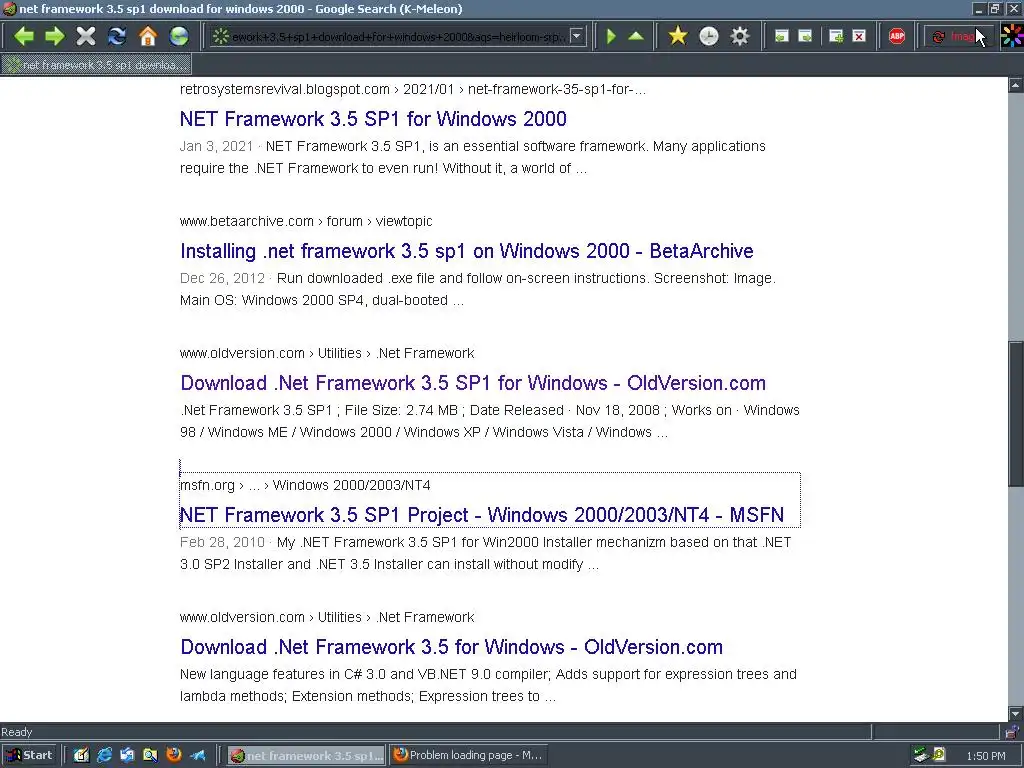Image resolution: width=1024 pixels, height=768 pixels.
Task: Click the globe search toolbar icon
Action: pos(179,36)
